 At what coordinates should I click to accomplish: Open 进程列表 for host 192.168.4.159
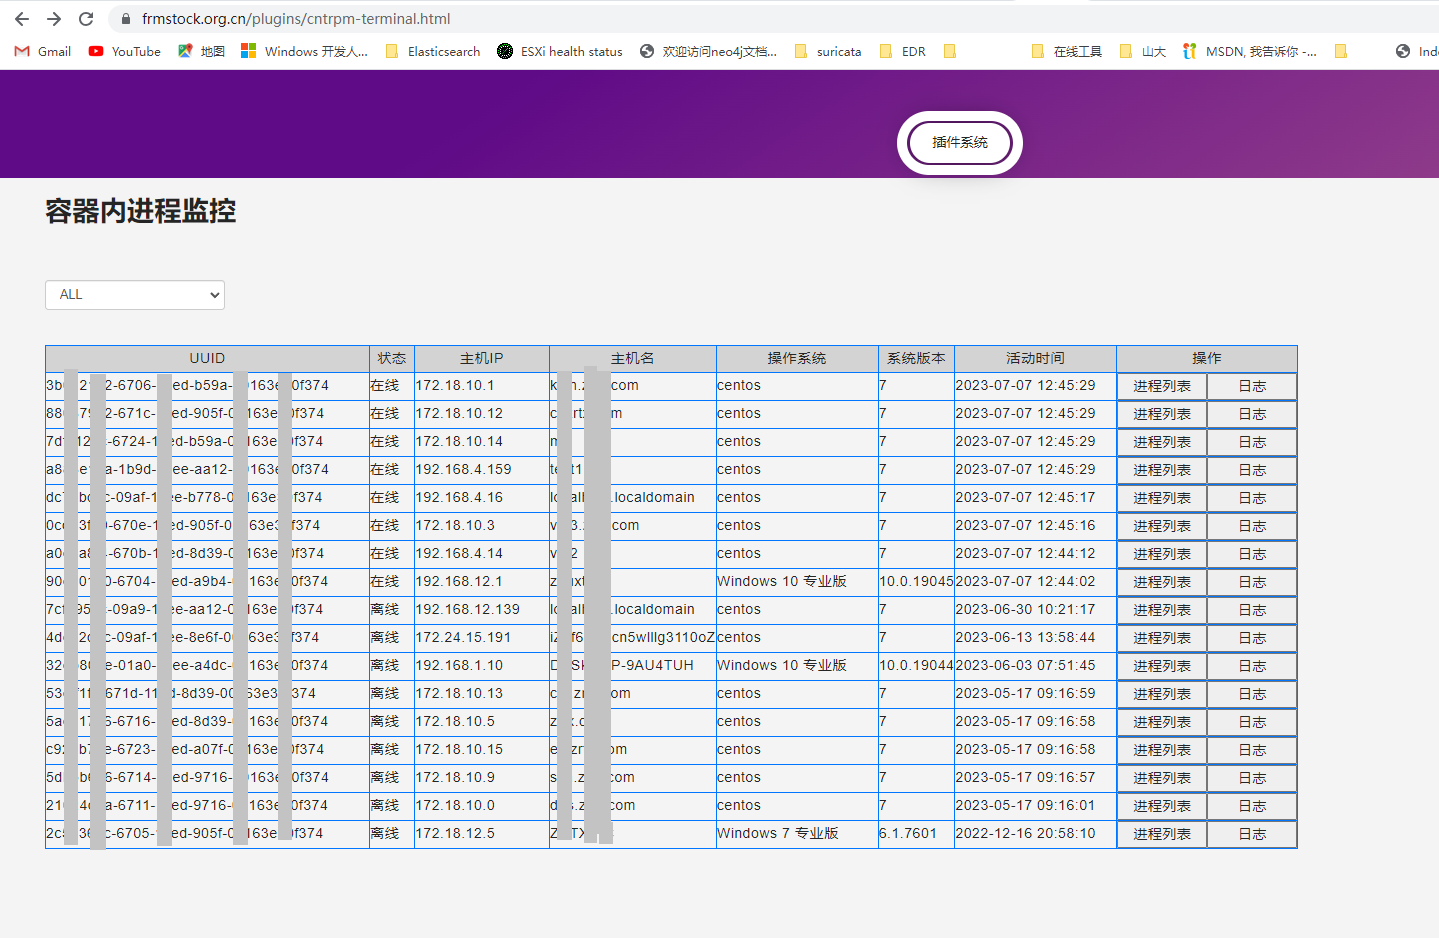click(1162, 470)
